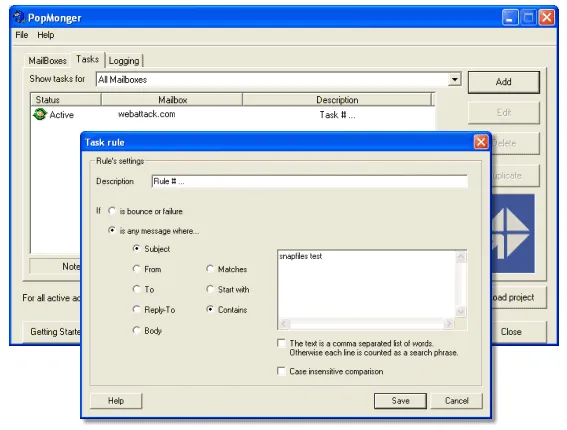The height and width of the screenshot is (430, 567).
Task: Pick the 'Start with' match option
Action: pos(210,289)
